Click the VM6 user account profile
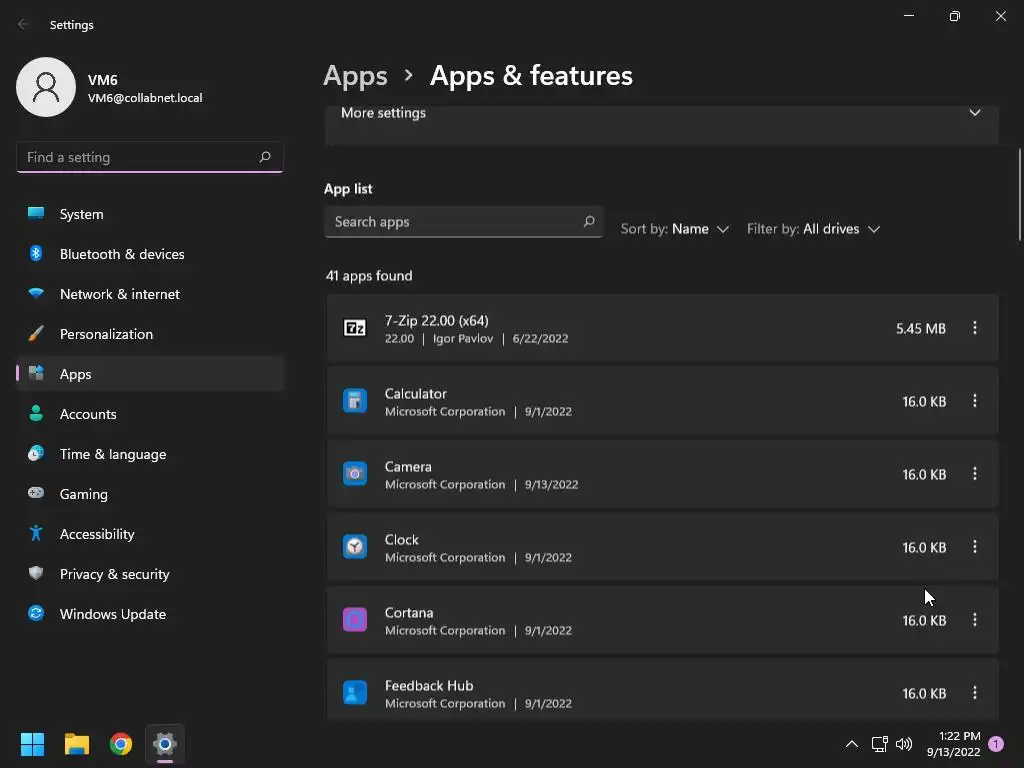The width and height of the screenshot is (1024, 768). coord(110,88)
